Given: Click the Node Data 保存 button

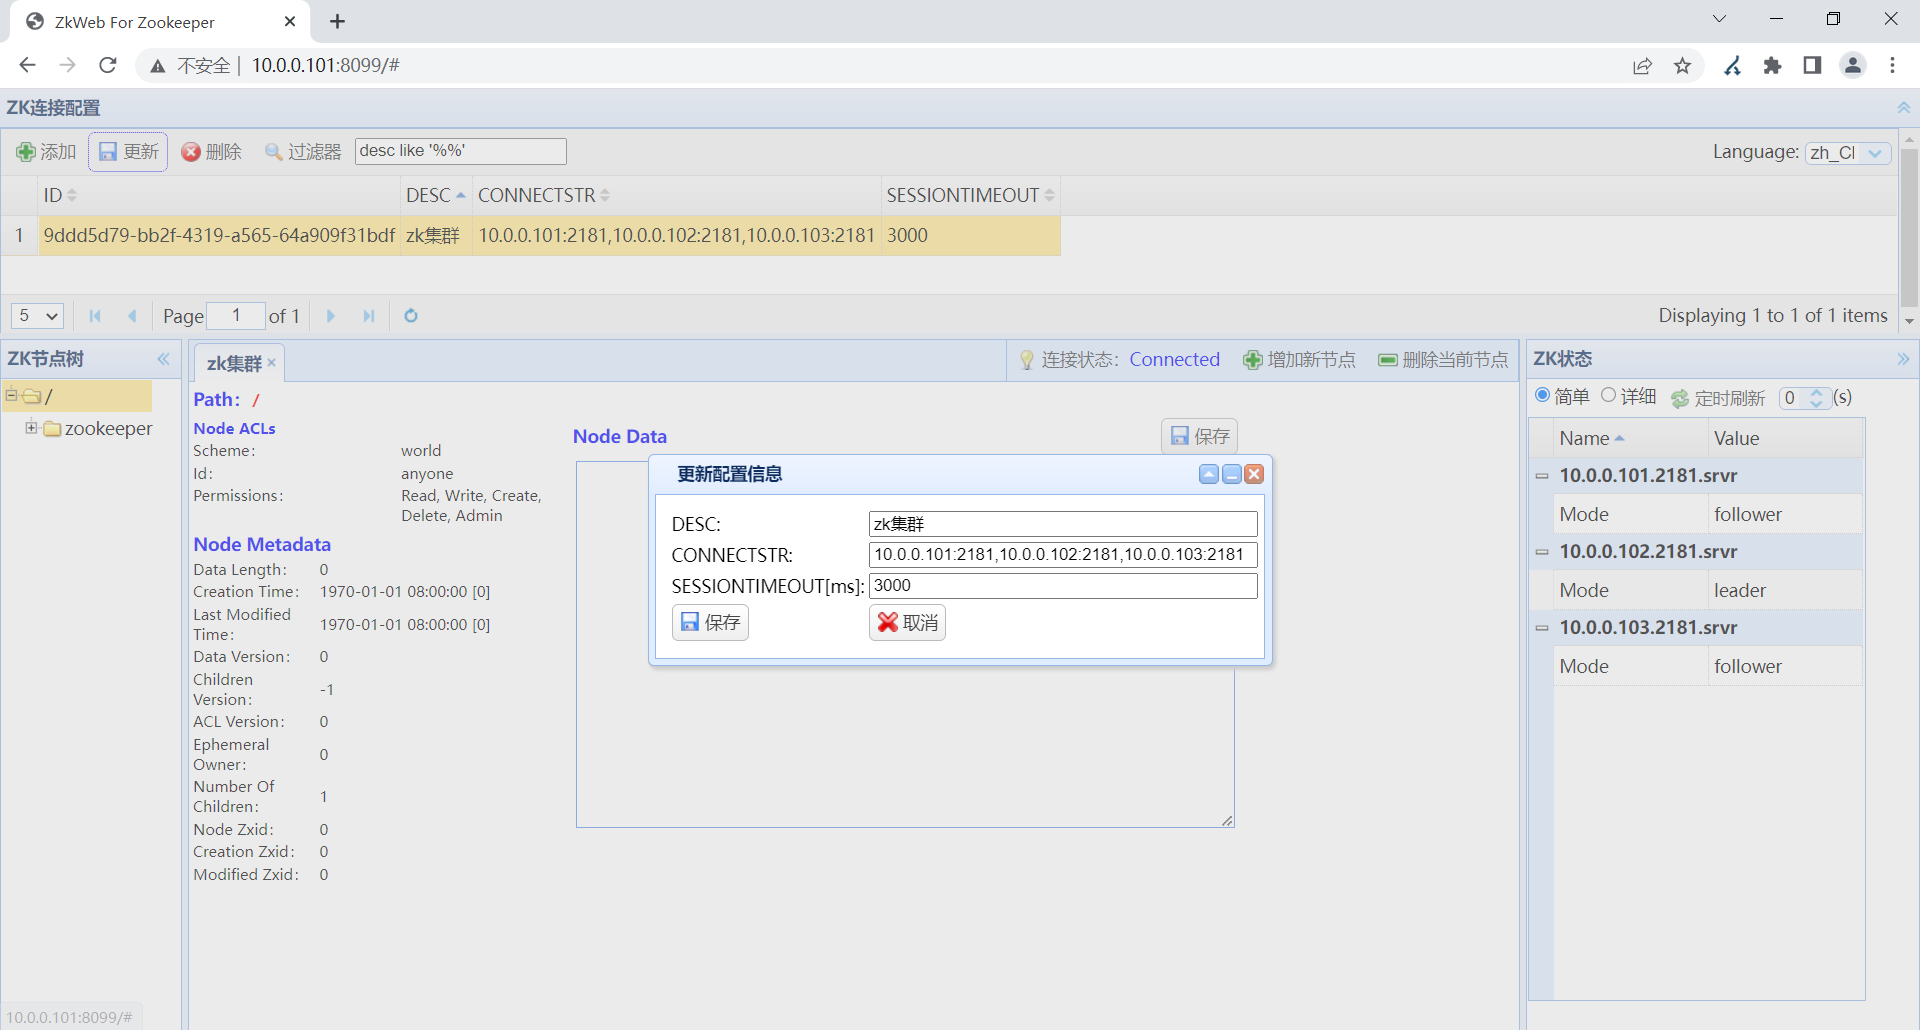Looking at the screenshot, I should 1200,436.
